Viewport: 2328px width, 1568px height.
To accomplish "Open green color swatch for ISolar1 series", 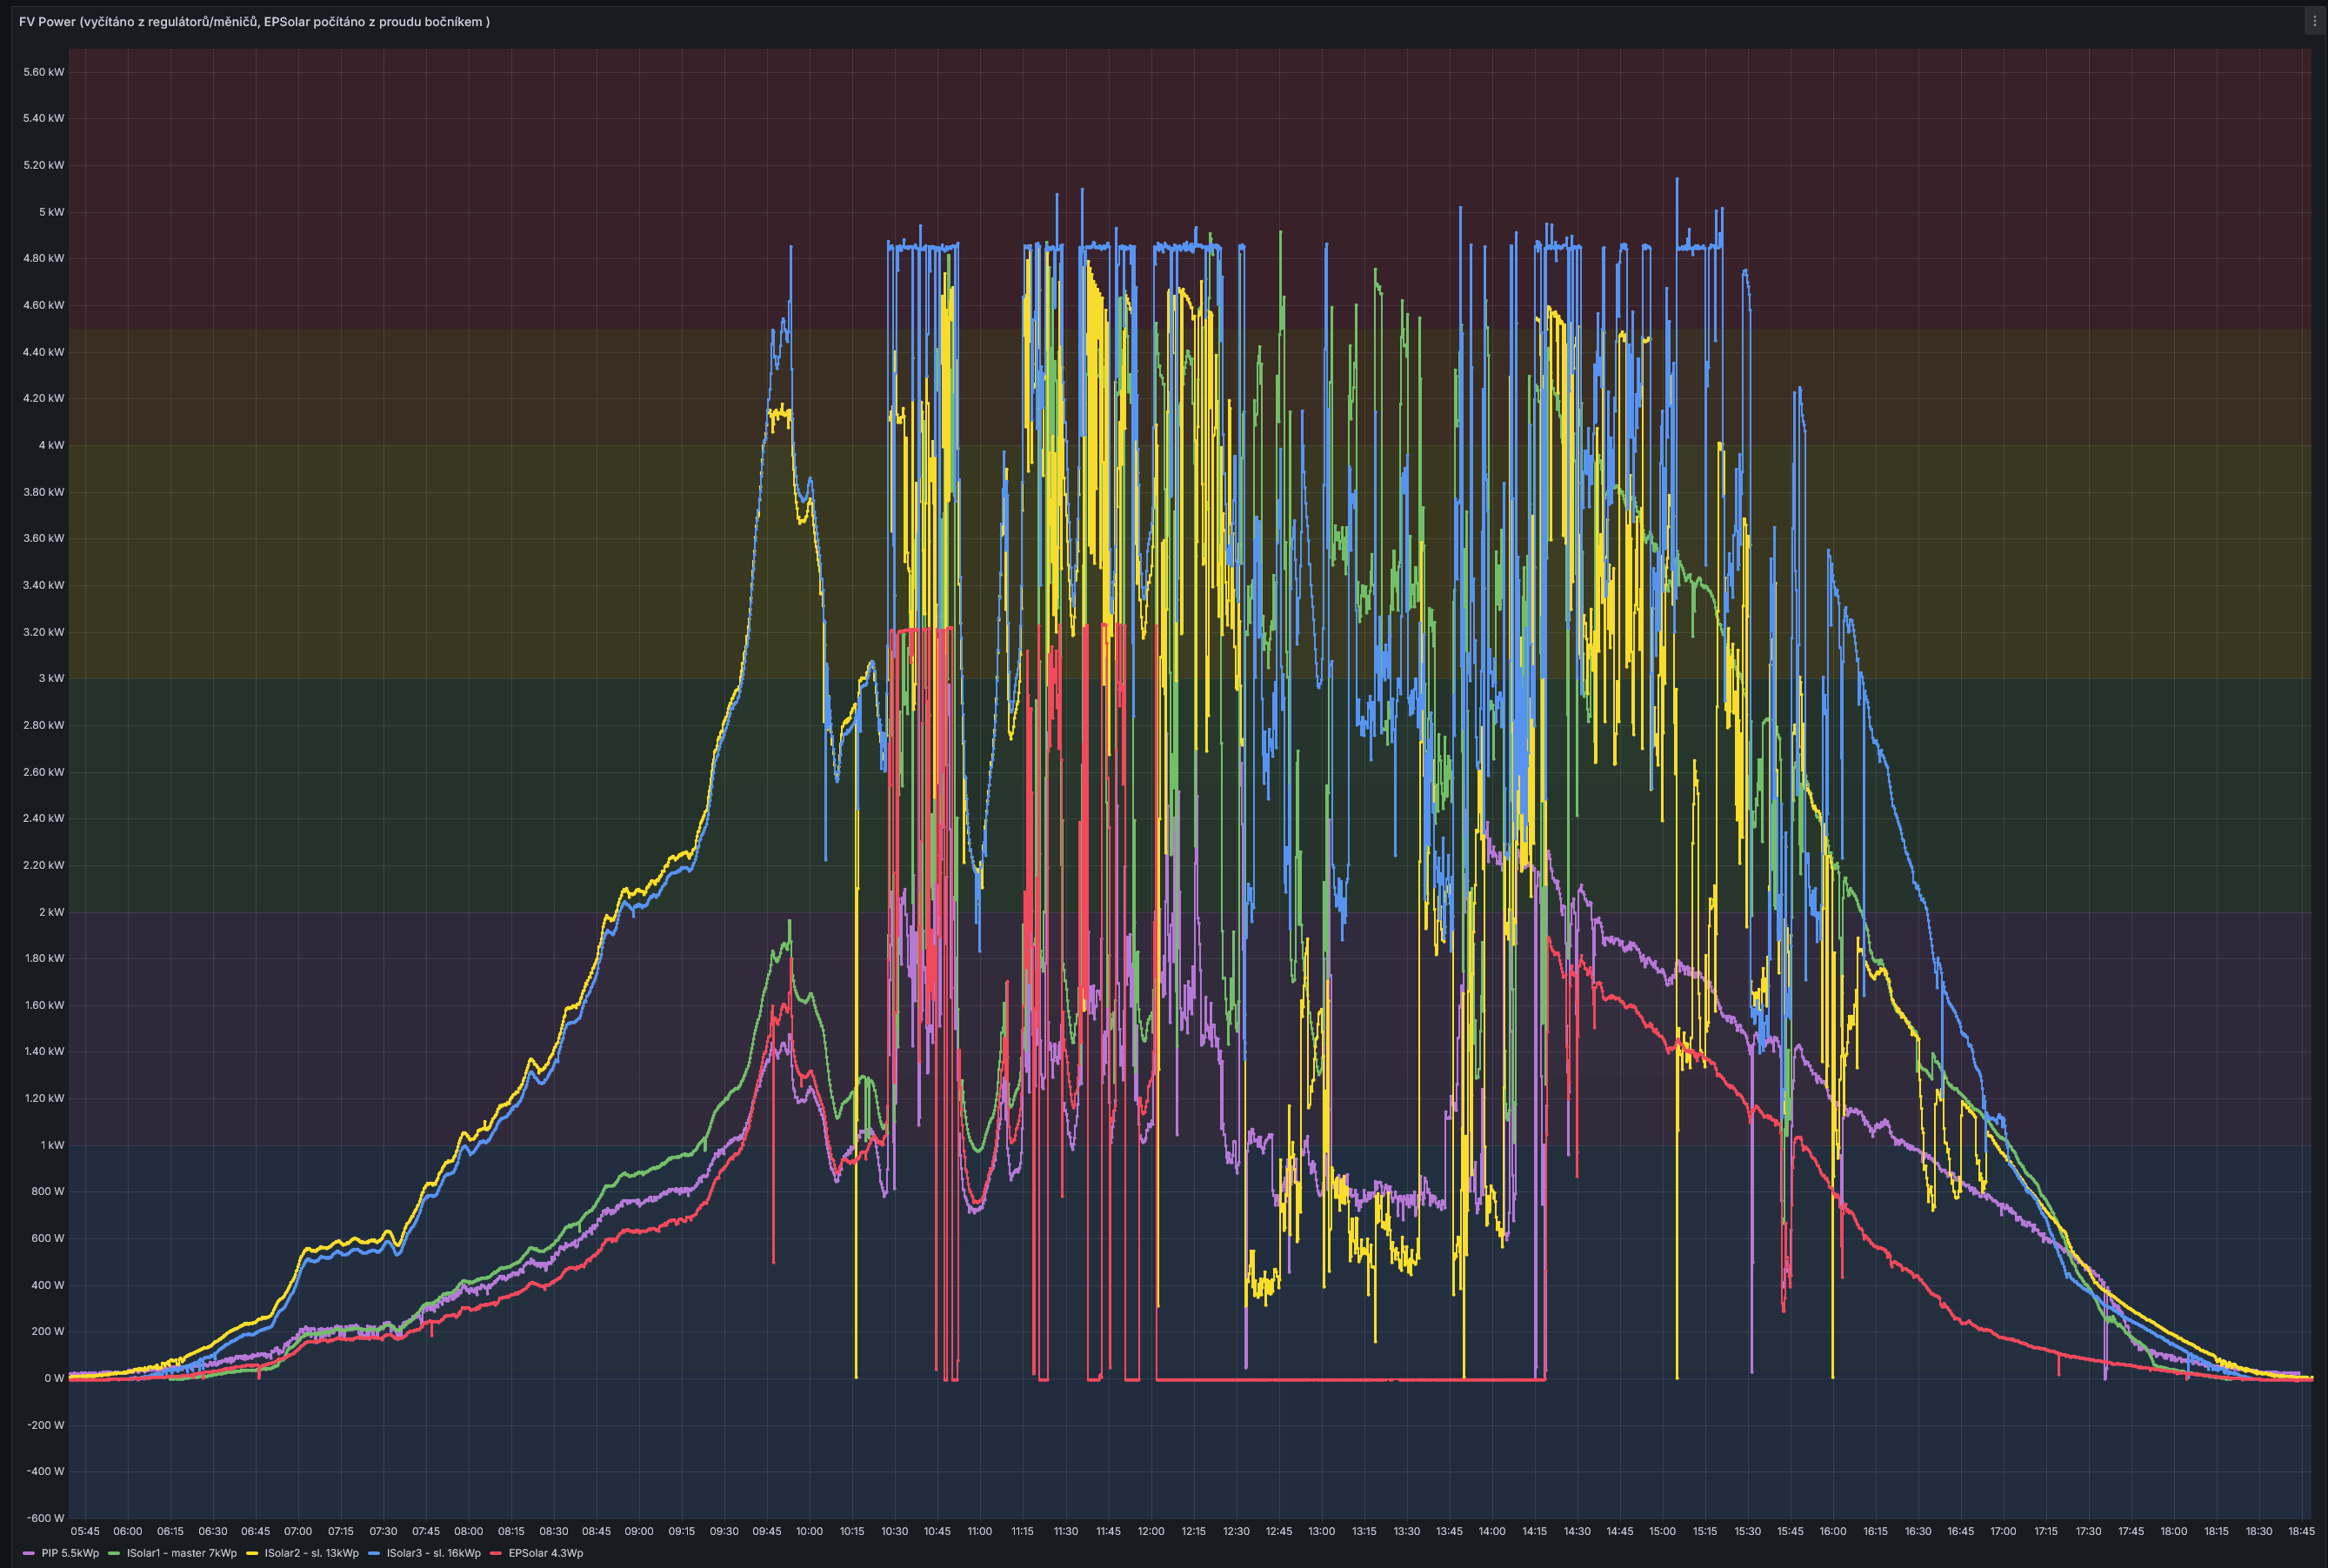I will [113, 1553].
